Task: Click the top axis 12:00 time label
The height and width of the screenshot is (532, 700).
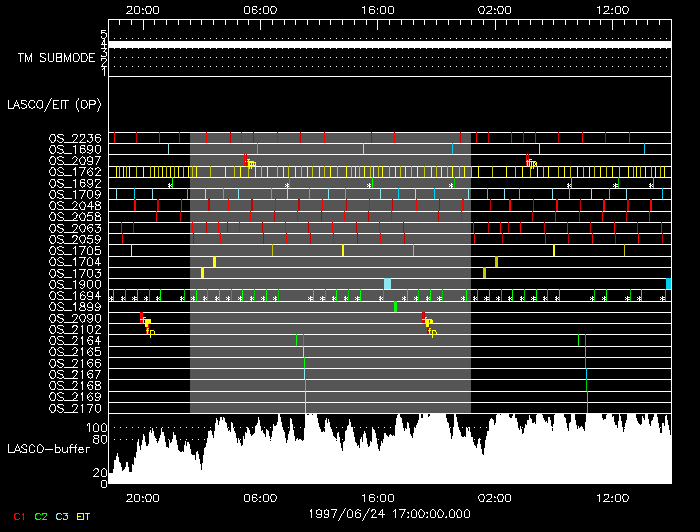Action: [612, 8]
